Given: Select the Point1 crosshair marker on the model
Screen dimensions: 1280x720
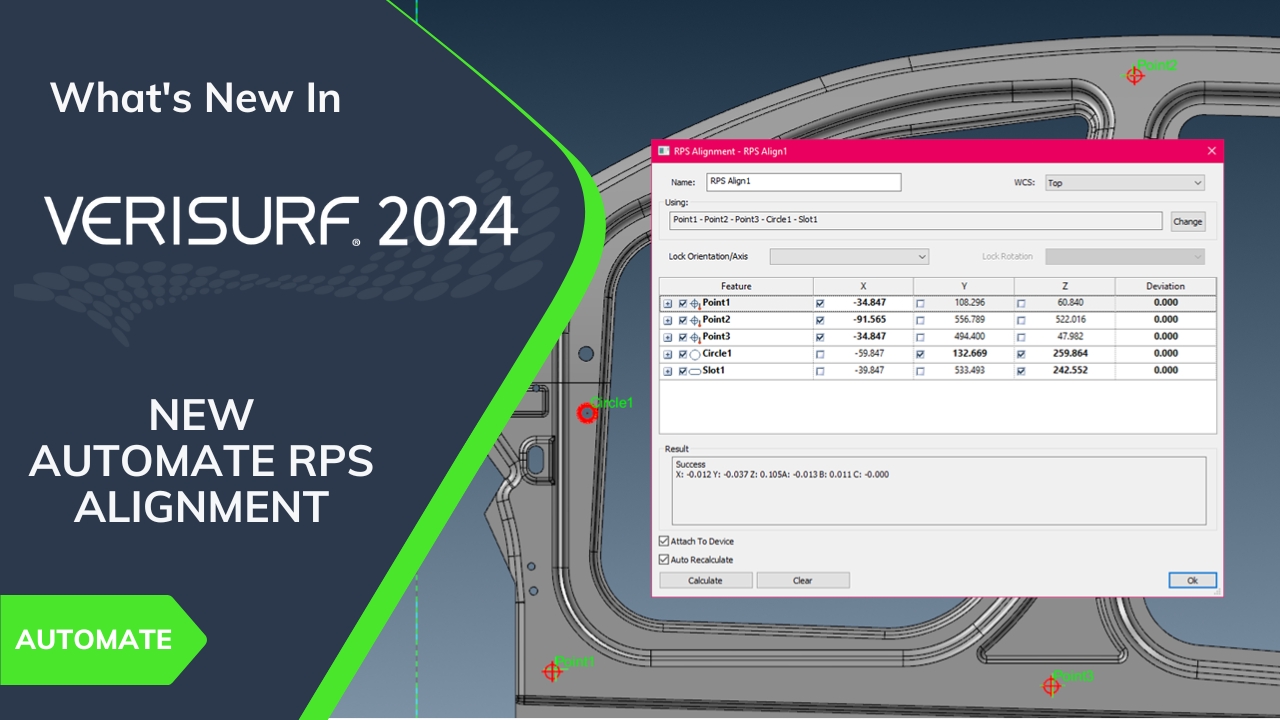Looking at the screenshot, I should tap(551, 671).
